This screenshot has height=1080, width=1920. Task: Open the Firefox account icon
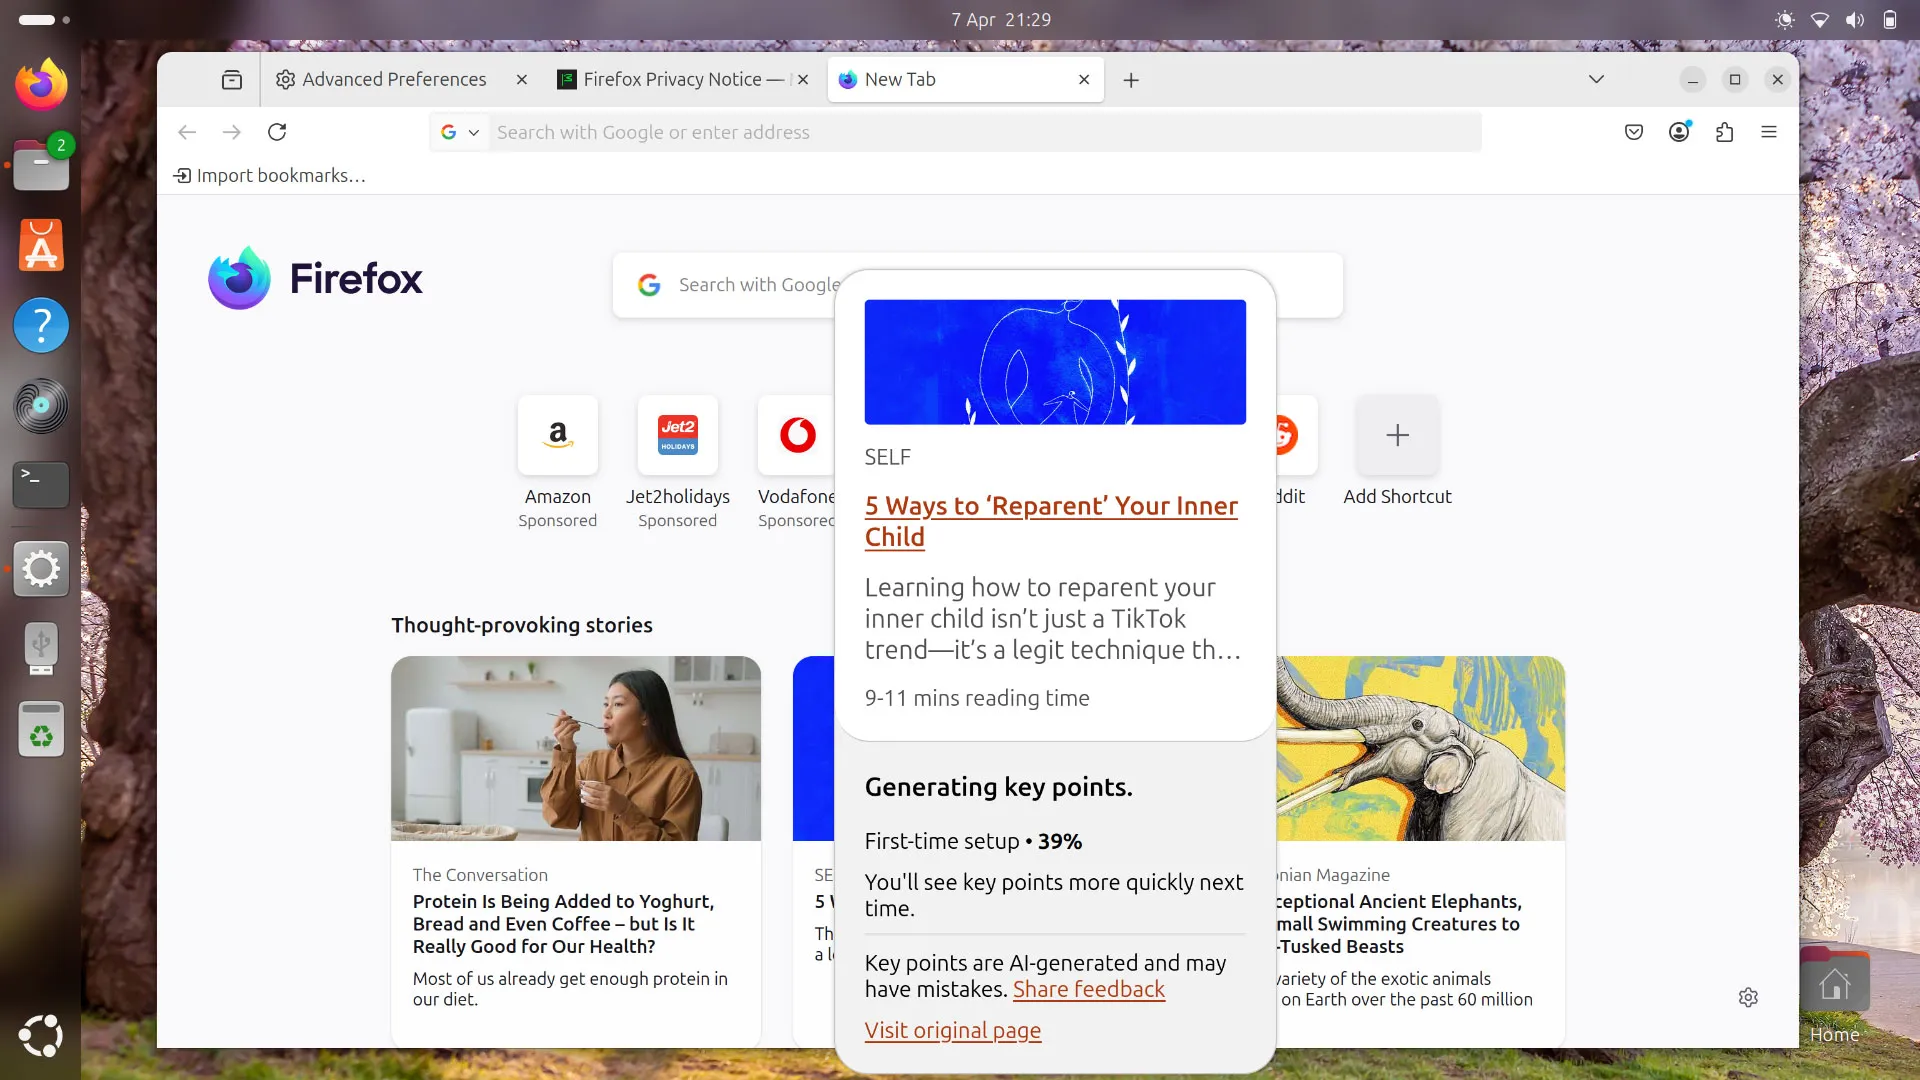(1680, 131)
